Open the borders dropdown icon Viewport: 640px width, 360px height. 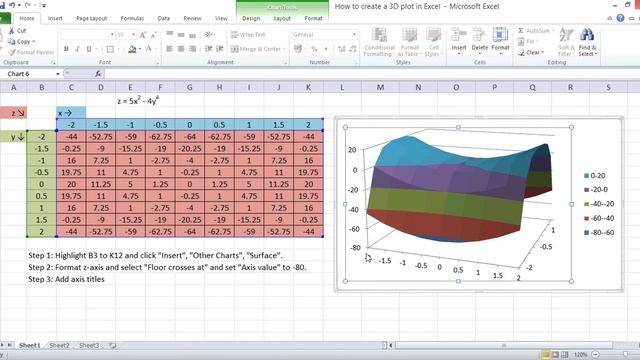pos(110,49)
